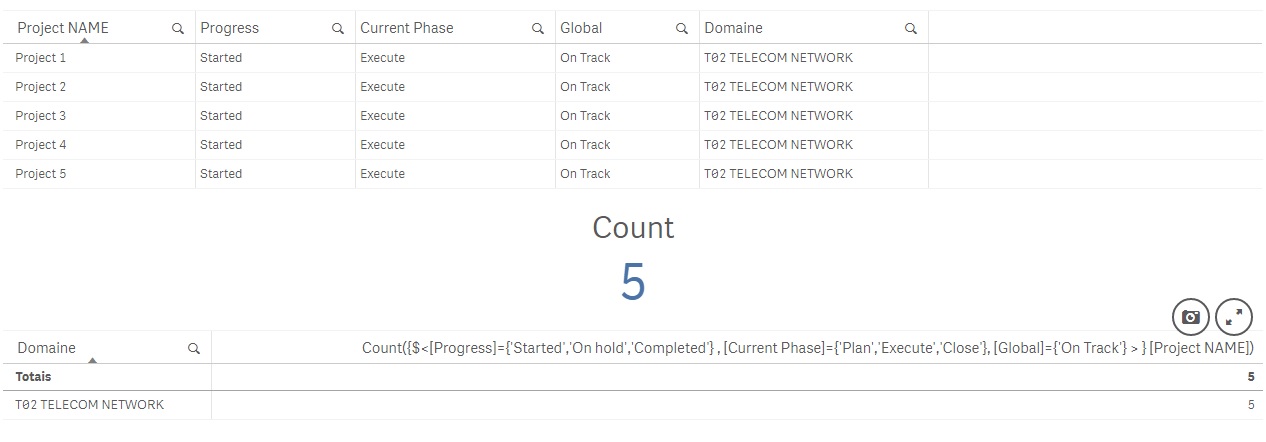Image resolution: width=1266 pixels, height=442 pixels.
Task: Toggle sort arrow under lower Domaine header
Action: pos(91,360)
